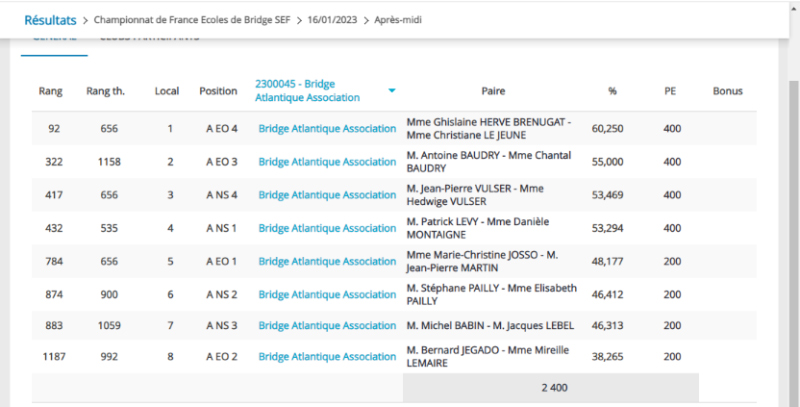
Task: Click percentage value 60,250
Action: (x=607, y=129)
